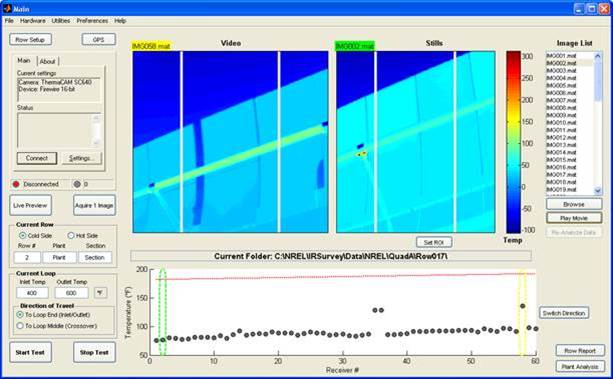Viewport: 613px width, 379px height.
Task: Click the Temp color scale bar
Action: pyautogui.click(x=513, y=142)
